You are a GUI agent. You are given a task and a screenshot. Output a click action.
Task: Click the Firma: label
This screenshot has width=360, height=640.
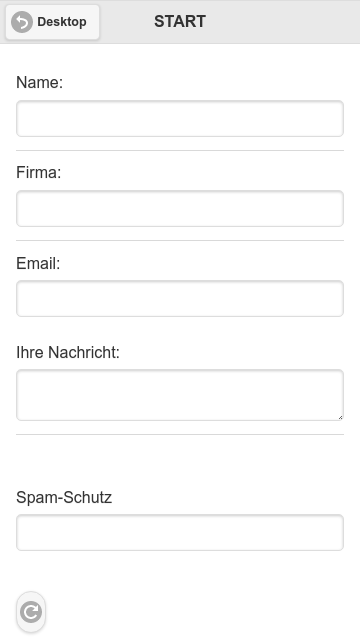38,172
